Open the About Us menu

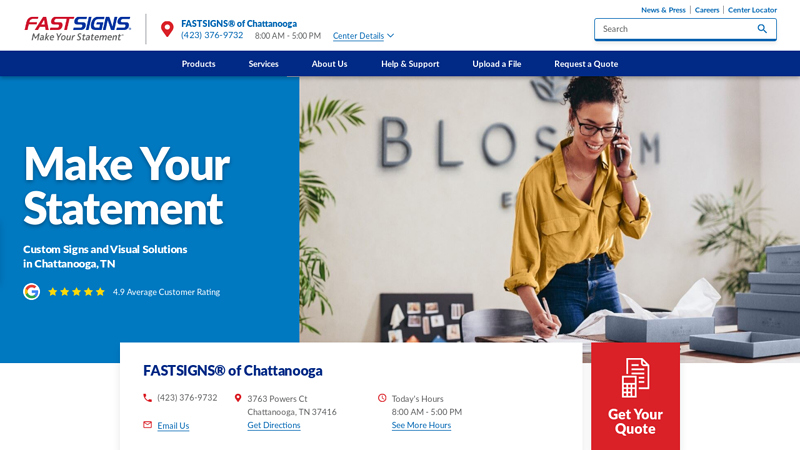pyautogui.click(x=330, y=64)
